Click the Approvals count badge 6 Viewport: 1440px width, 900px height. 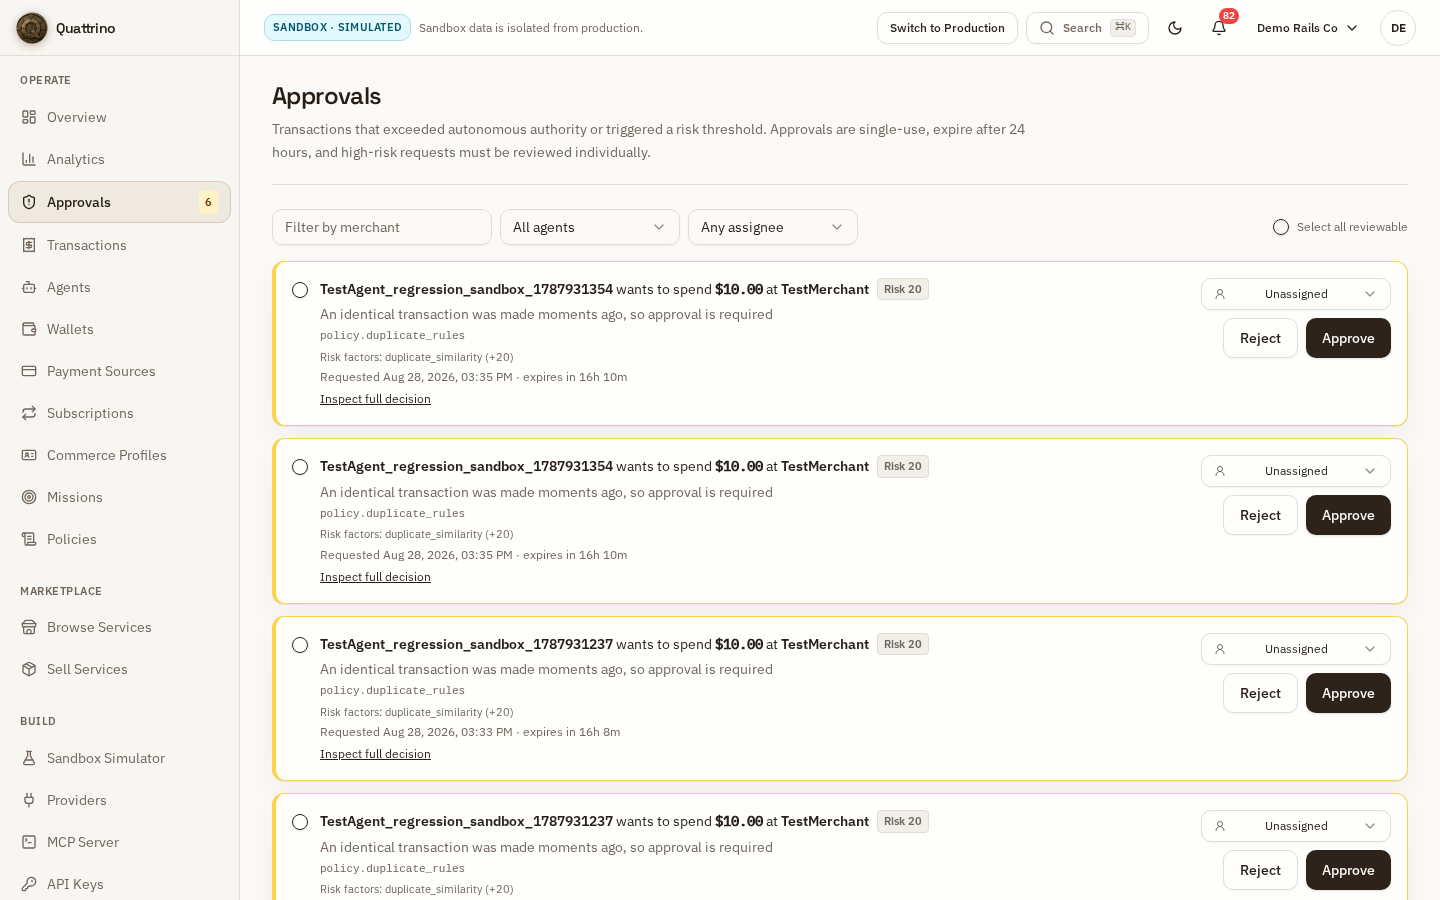[x=208, y=202]
